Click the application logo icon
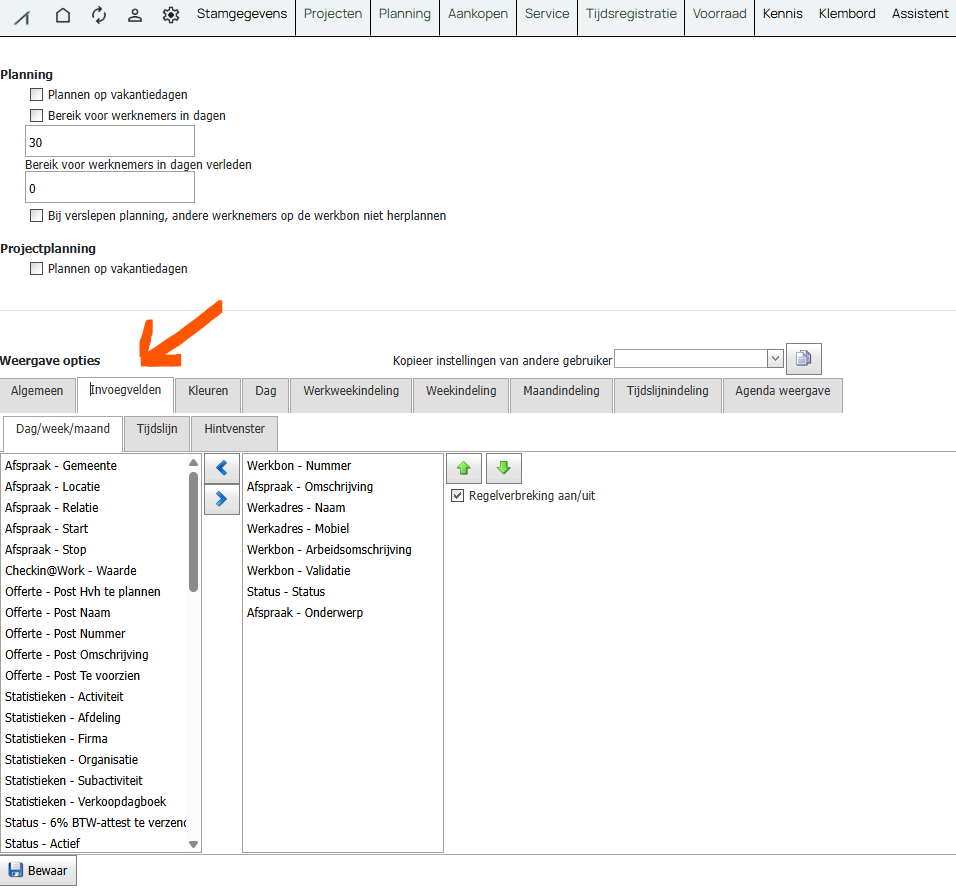The image size is (956, 894). tap(23, 17)
